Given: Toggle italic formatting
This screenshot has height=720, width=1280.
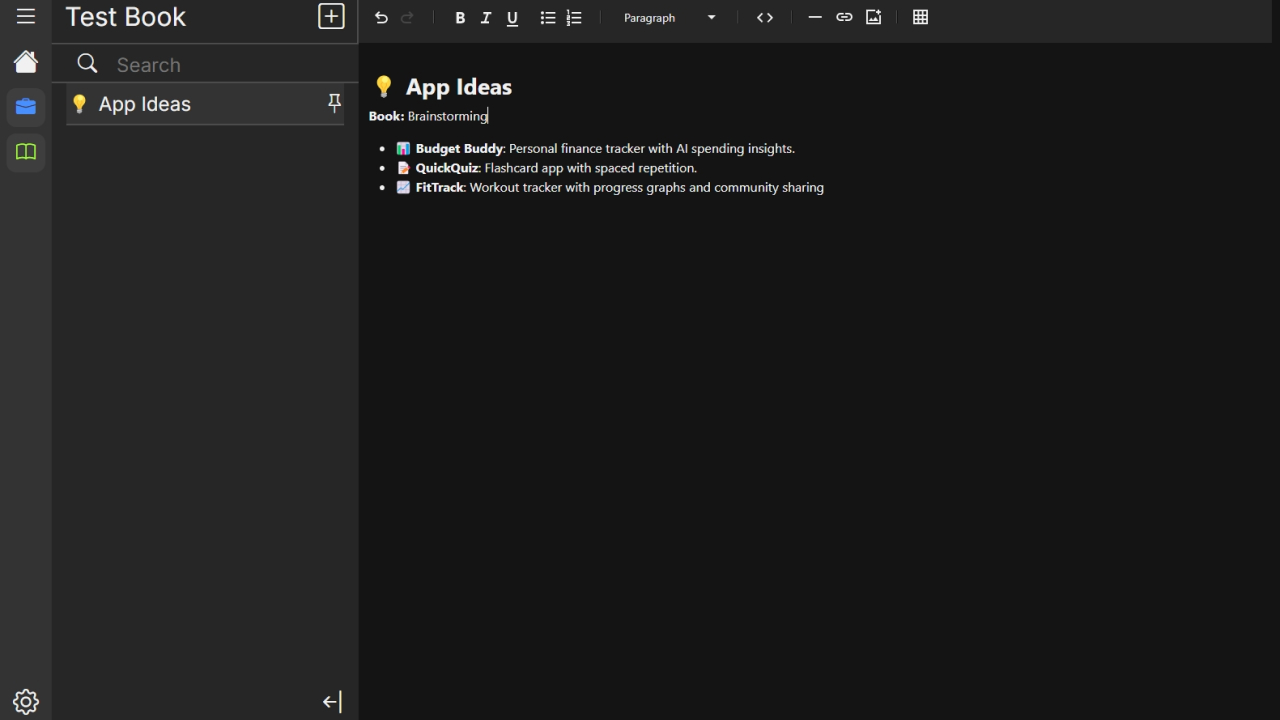Looking at the screenshot, I should click(x=486, y=18).
